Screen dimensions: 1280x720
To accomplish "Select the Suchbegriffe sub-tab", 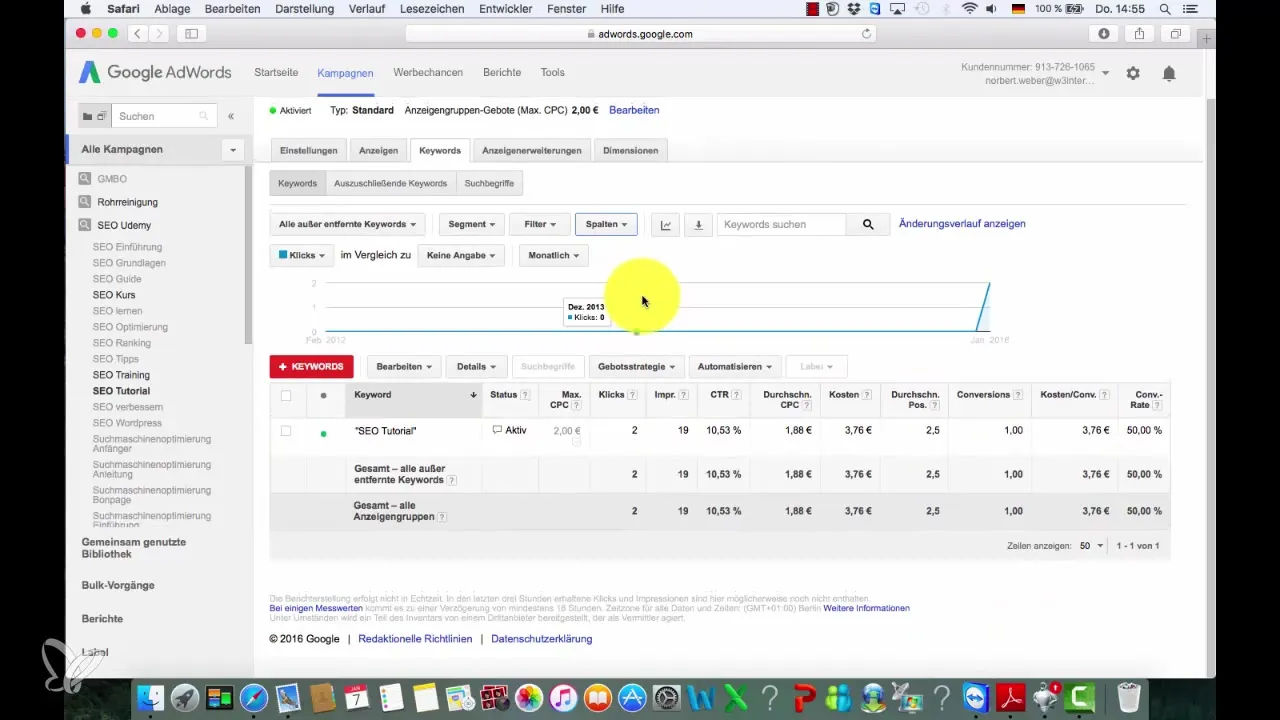I will (489, 184).
